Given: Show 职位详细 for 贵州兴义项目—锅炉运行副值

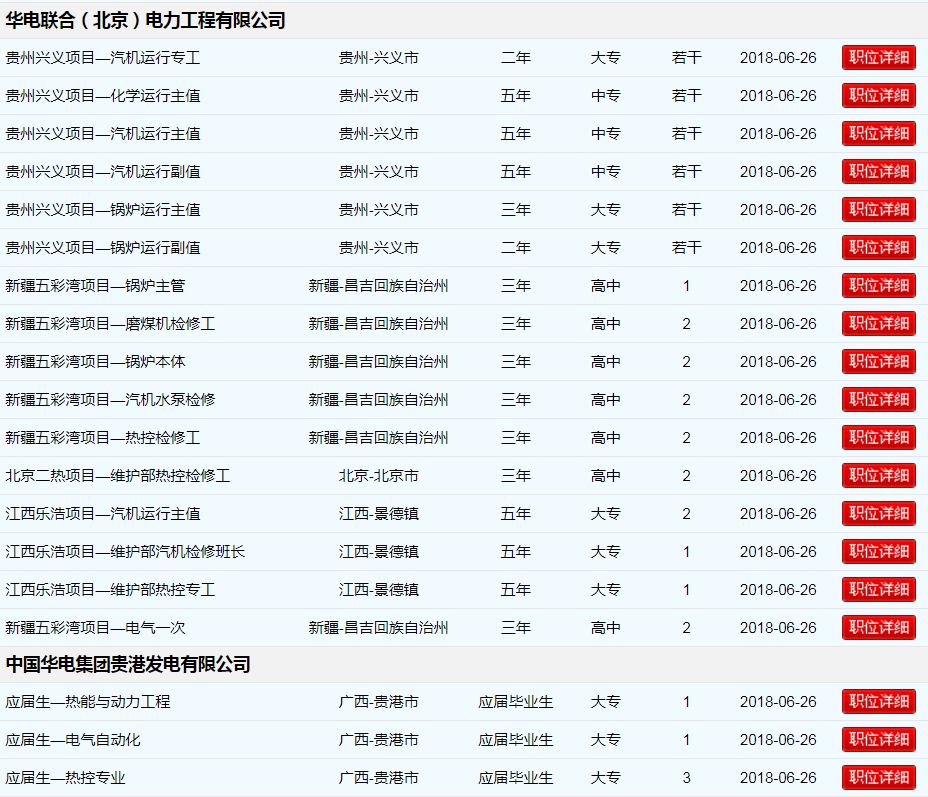Looking at the screenshot, I should (879, 247).
